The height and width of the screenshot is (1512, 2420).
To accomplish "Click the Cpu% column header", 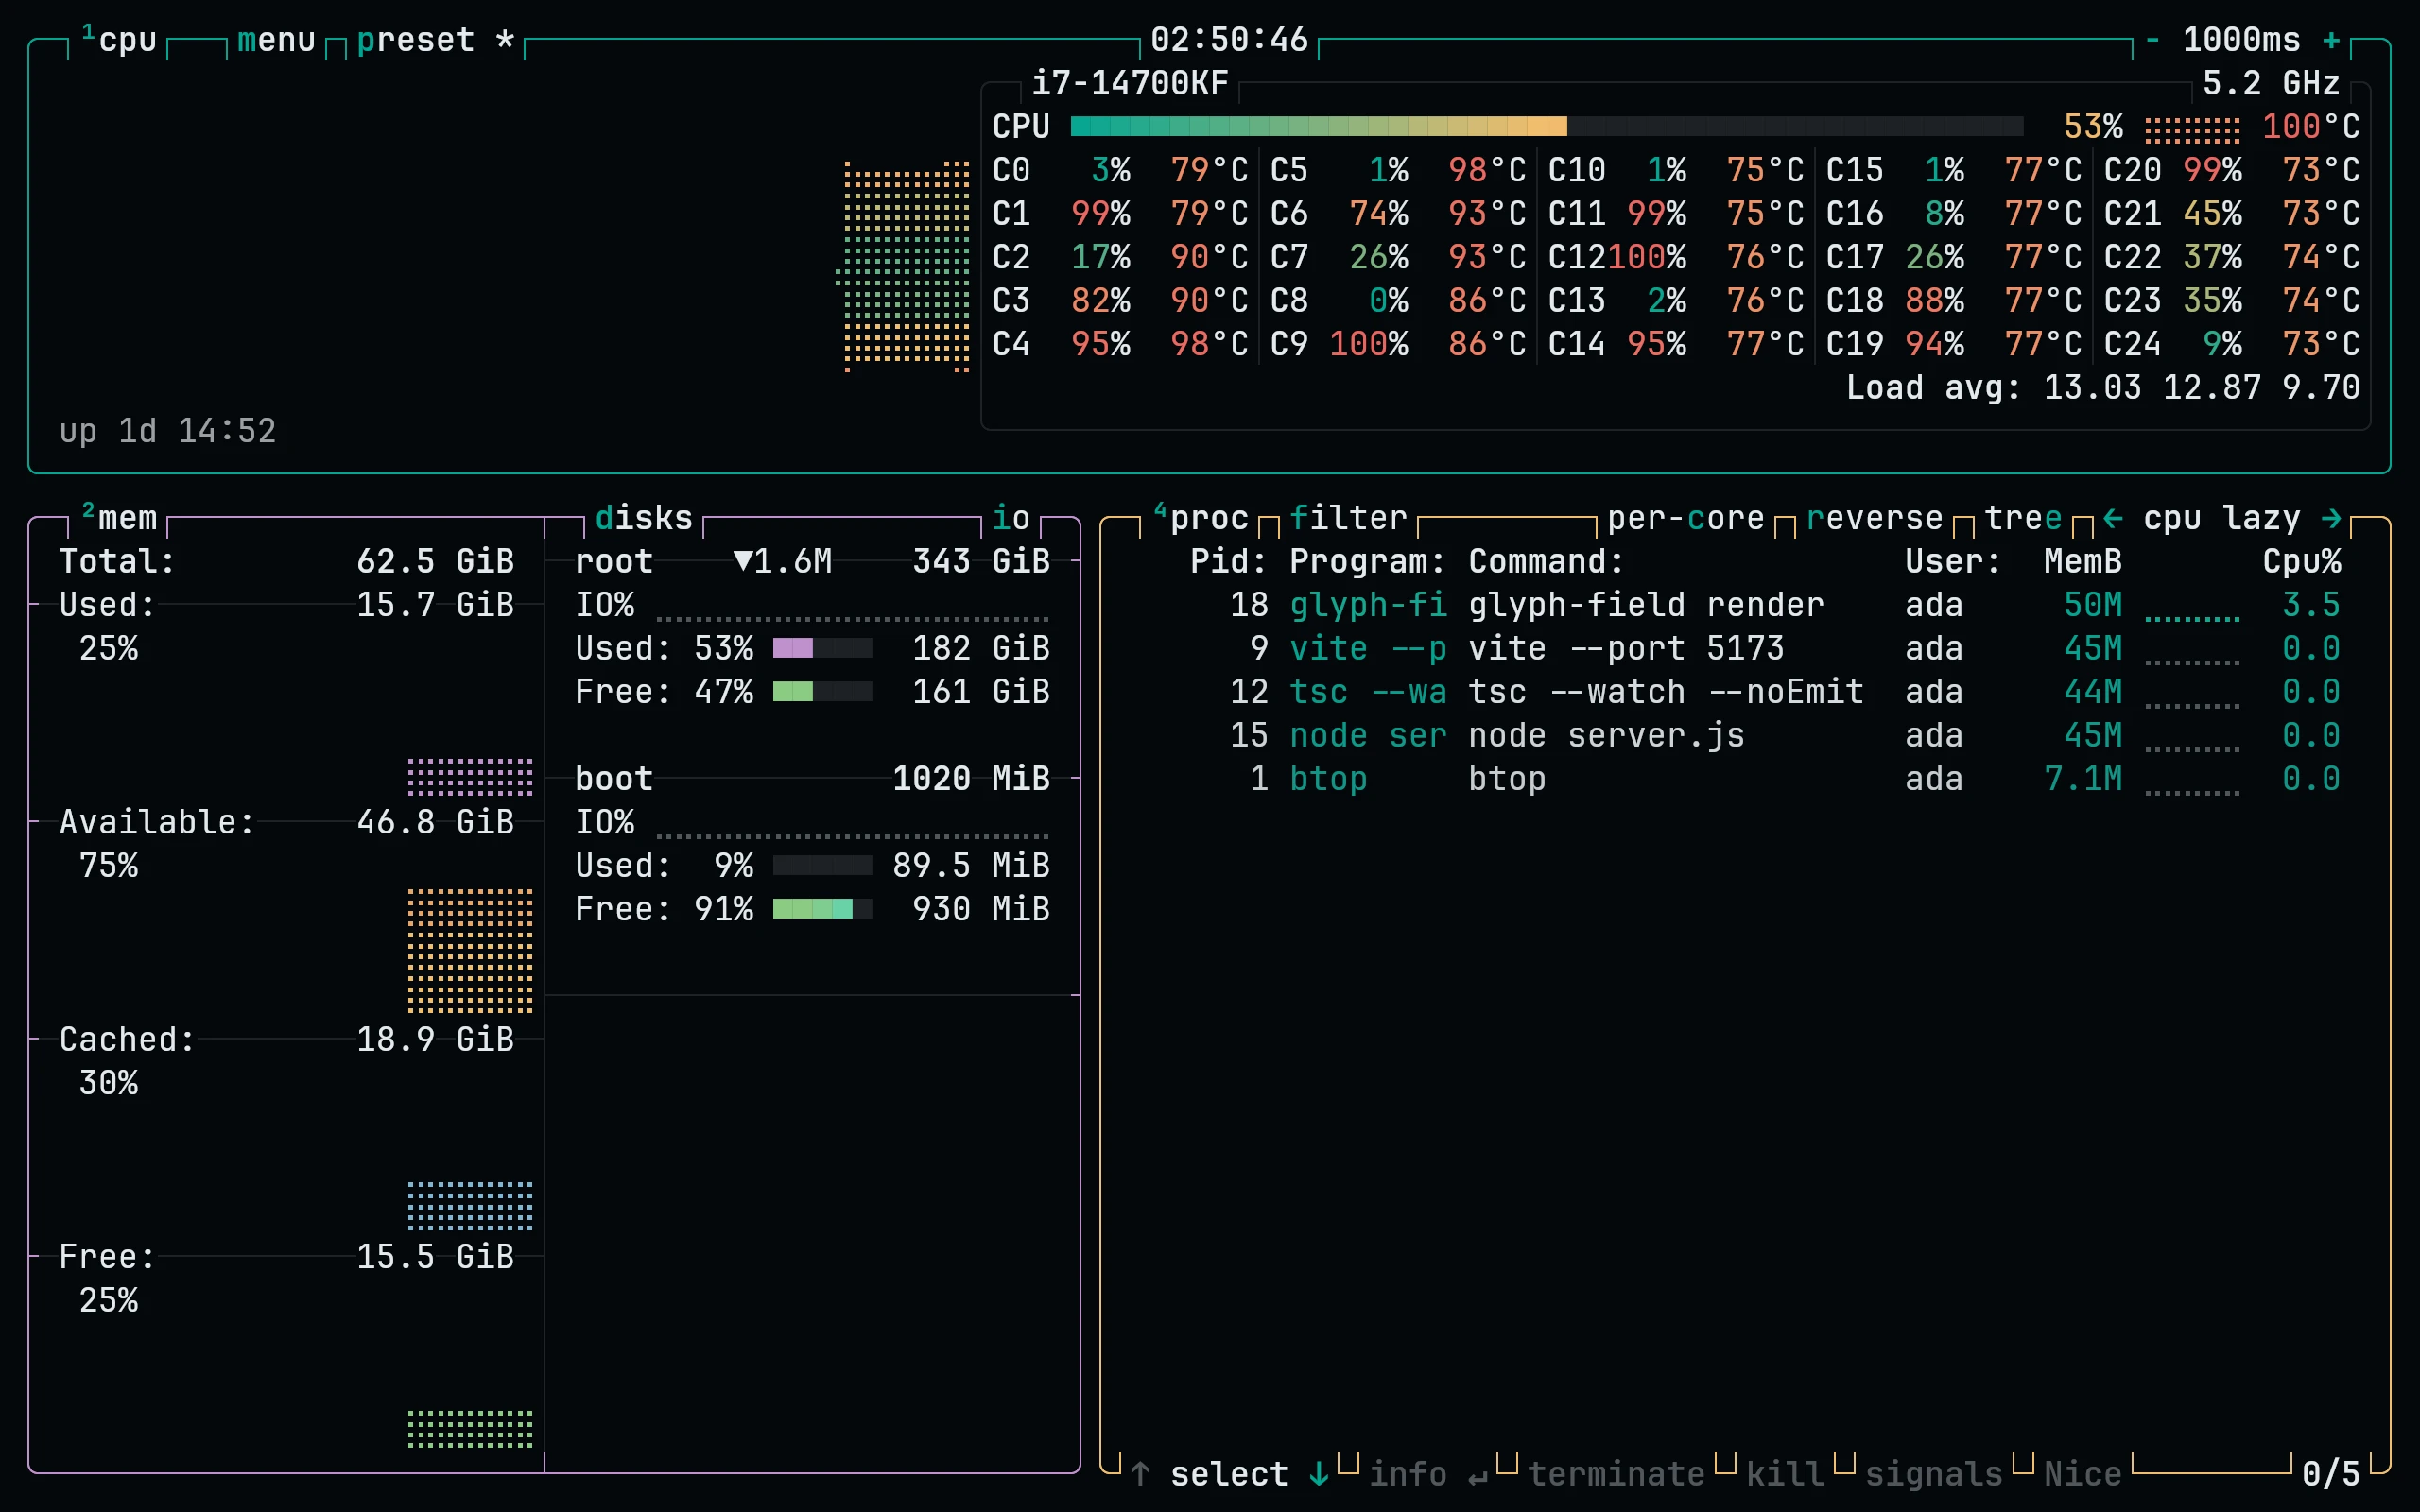I will coord(2302,561).
